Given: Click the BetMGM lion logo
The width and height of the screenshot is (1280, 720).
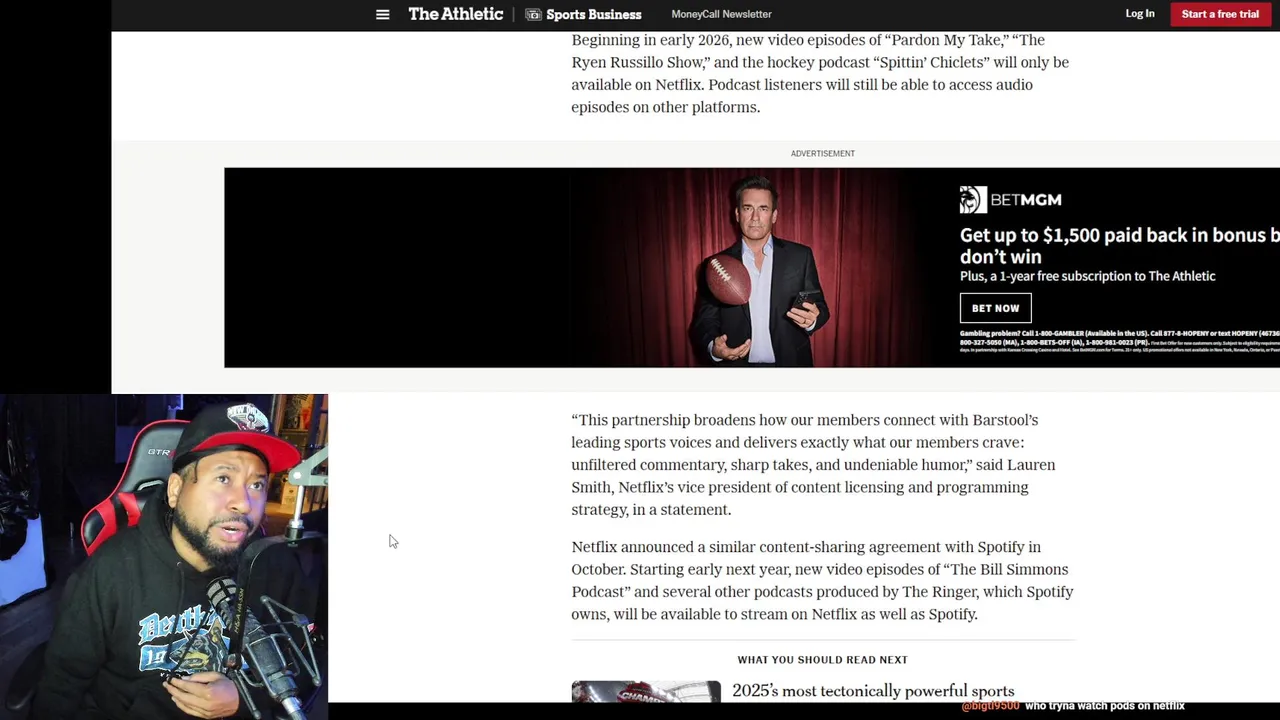Looking at the screenshot, I should (973, 200).
